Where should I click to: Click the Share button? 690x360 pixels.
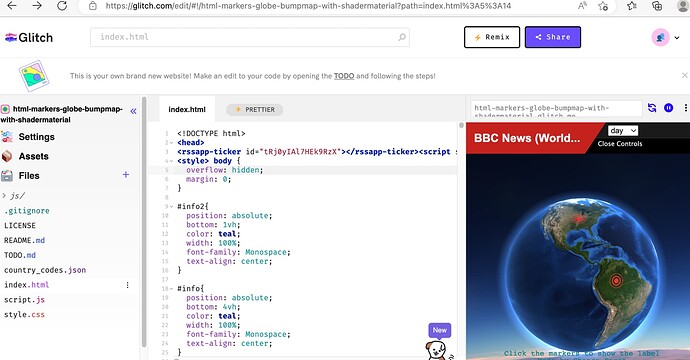(x=553, y=37)
